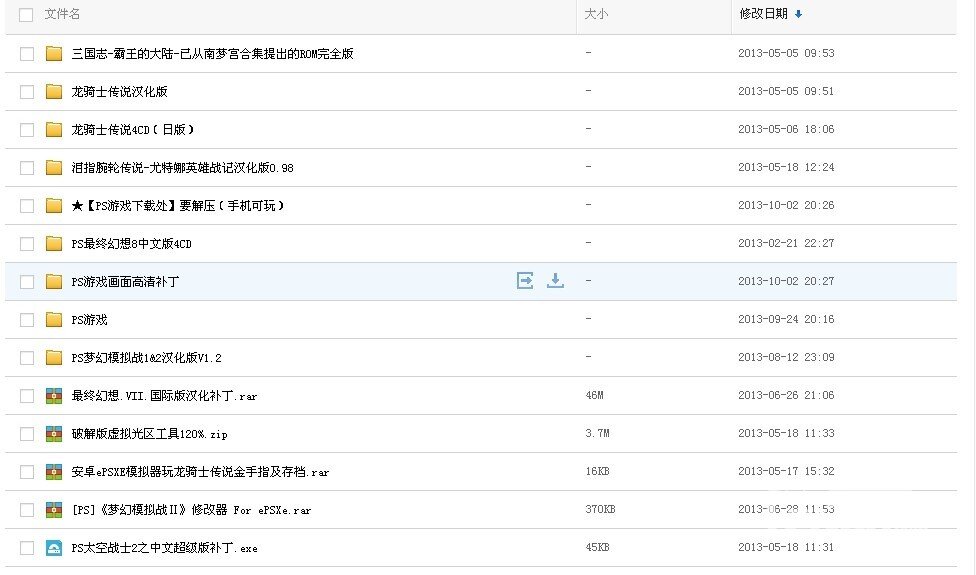Click date 2013-08-12 23:09
Screen dimensions: 976x575
(x=786, y=357)
